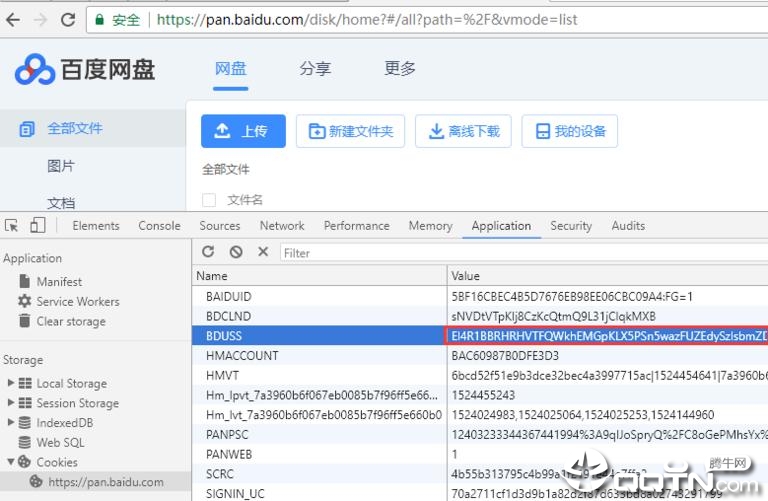Select https://pan.baidu.com under Cookies
Screen dimensions: 768x501
tap(106, 482)
